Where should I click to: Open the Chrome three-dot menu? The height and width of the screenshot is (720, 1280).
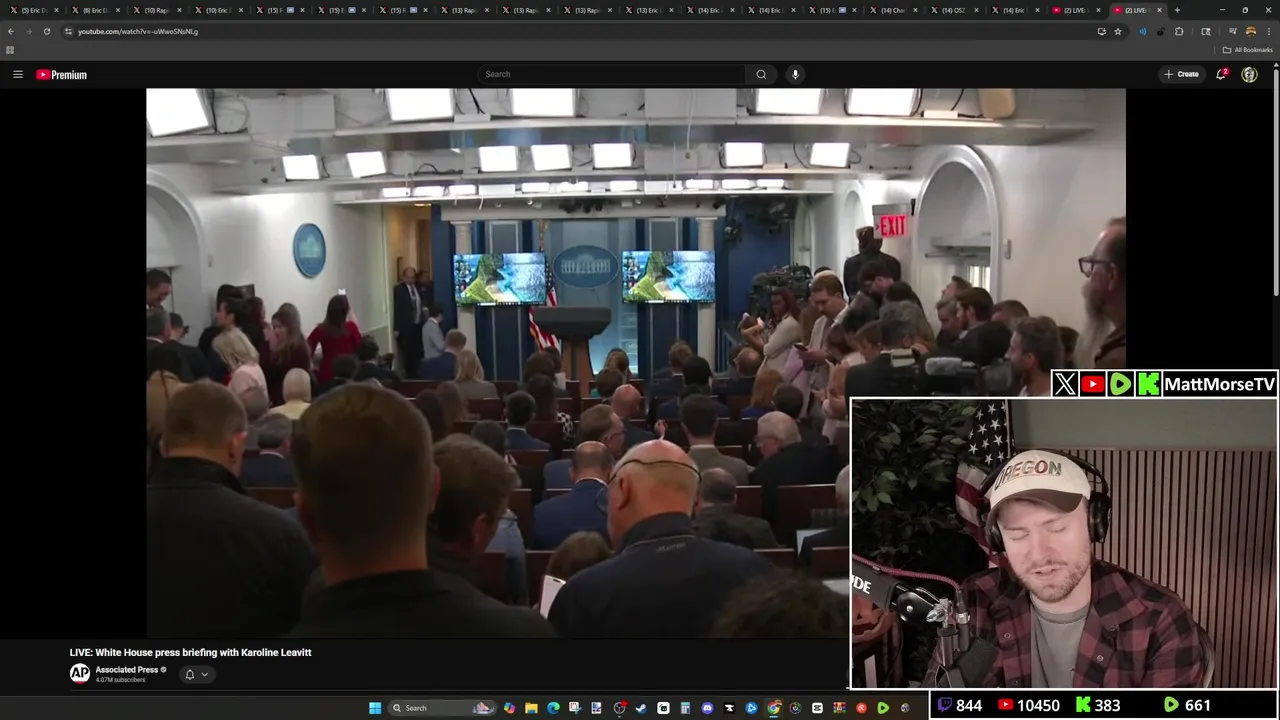1269,31
